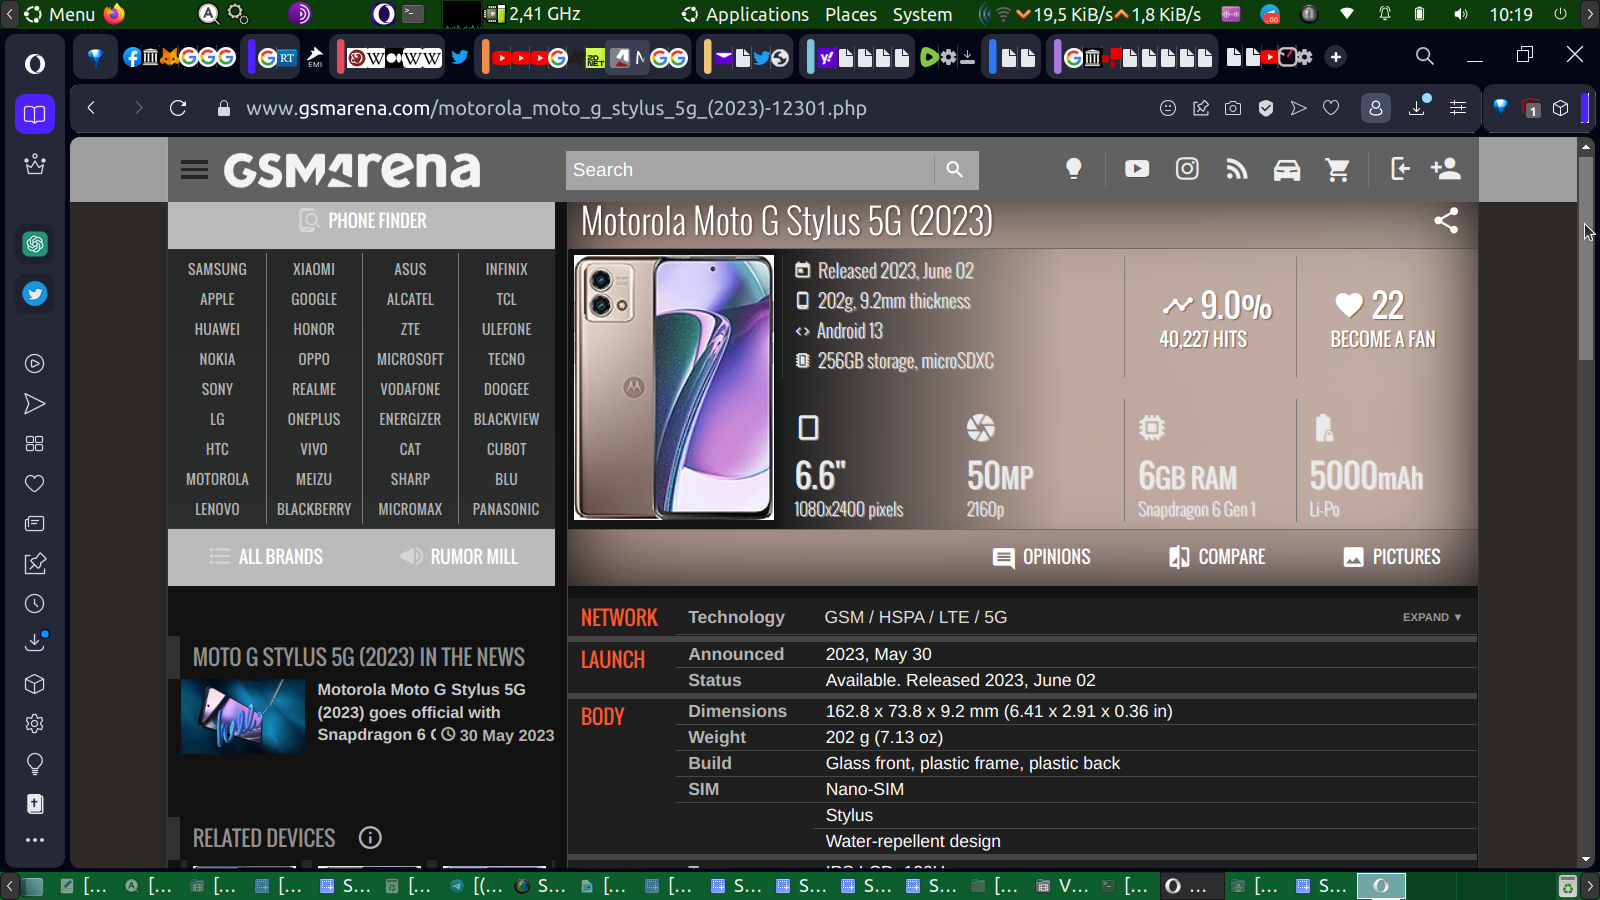Open the Opera main menu logo
Screen dimensions: 1600x900
click(35, 64)
